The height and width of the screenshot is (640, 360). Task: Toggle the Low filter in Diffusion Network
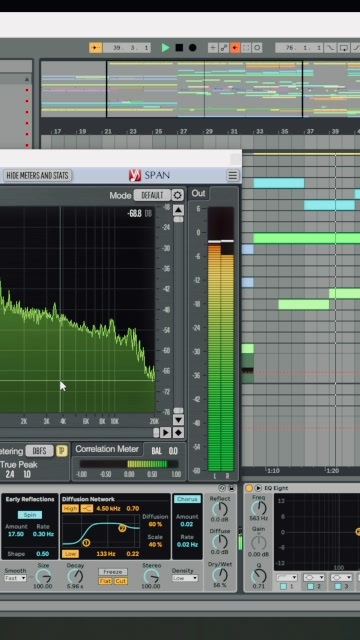pos(70,554)
